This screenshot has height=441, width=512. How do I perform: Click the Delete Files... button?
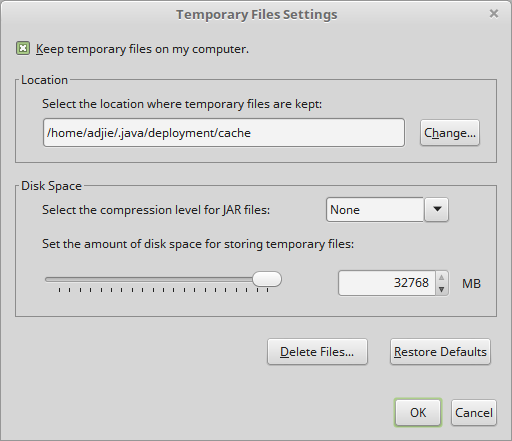(317, 352)
